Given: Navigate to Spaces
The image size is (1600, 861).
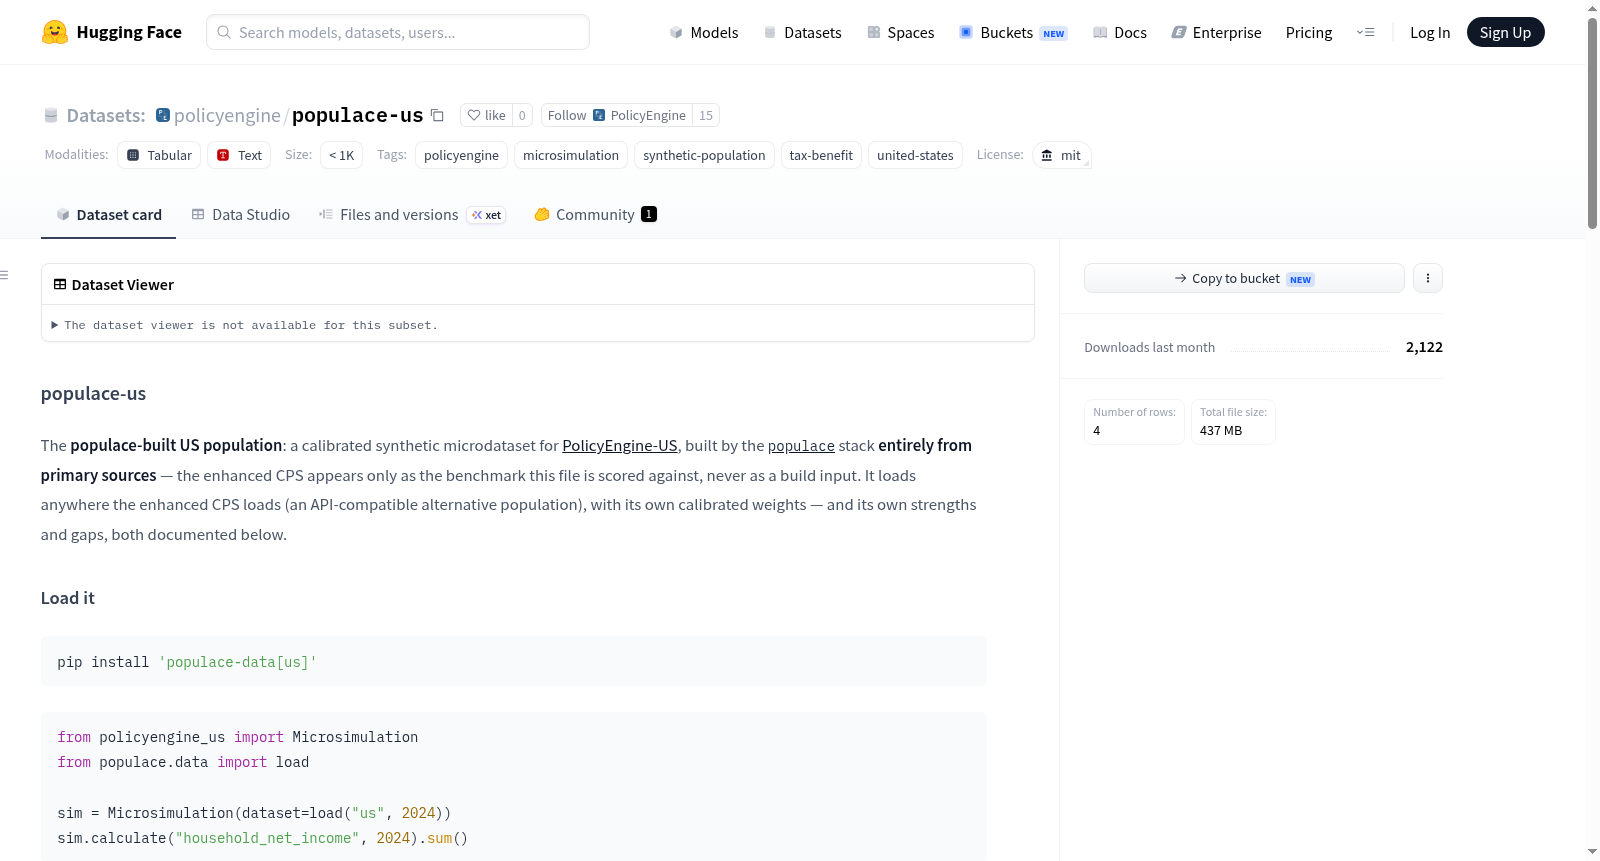Looking at the screenshot, I should tap(900, 32).
